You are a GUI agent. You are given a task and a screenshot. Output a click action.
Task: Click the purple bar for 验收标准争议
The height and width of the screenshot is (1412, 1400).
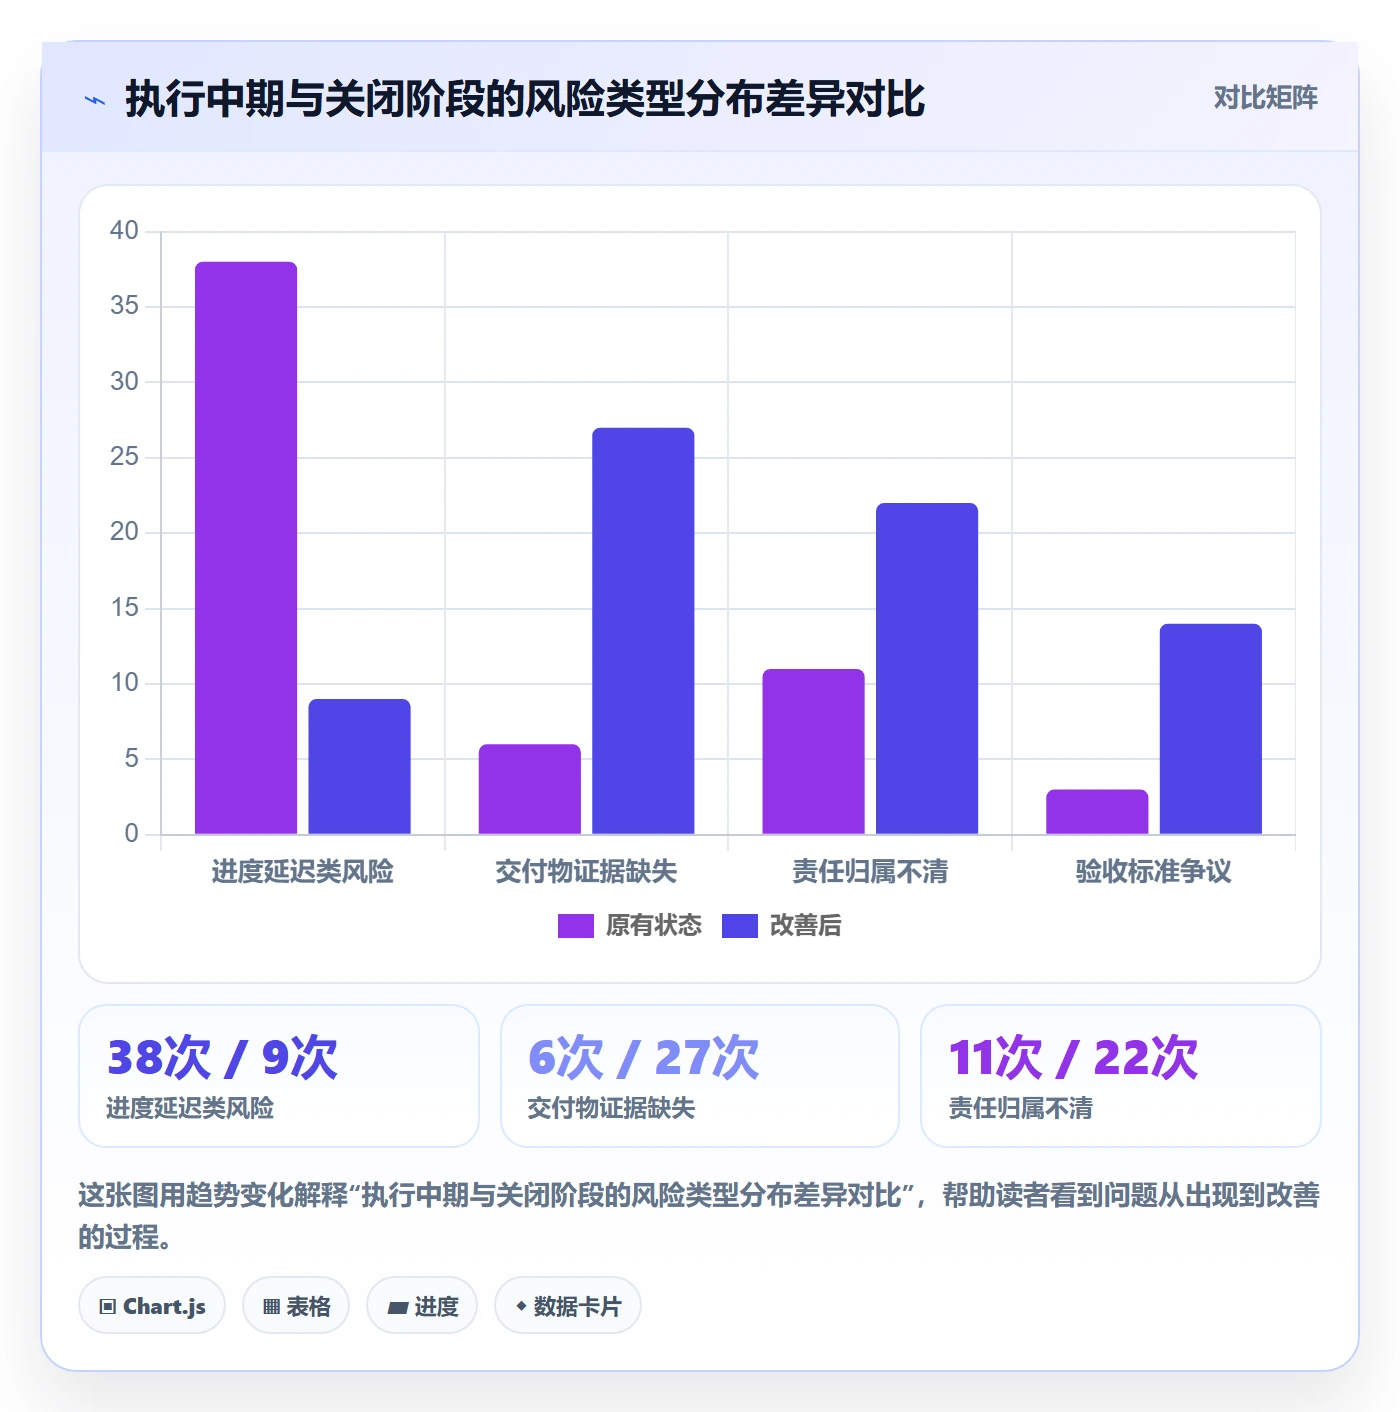pyautogui.click(x=1097, y=812)
